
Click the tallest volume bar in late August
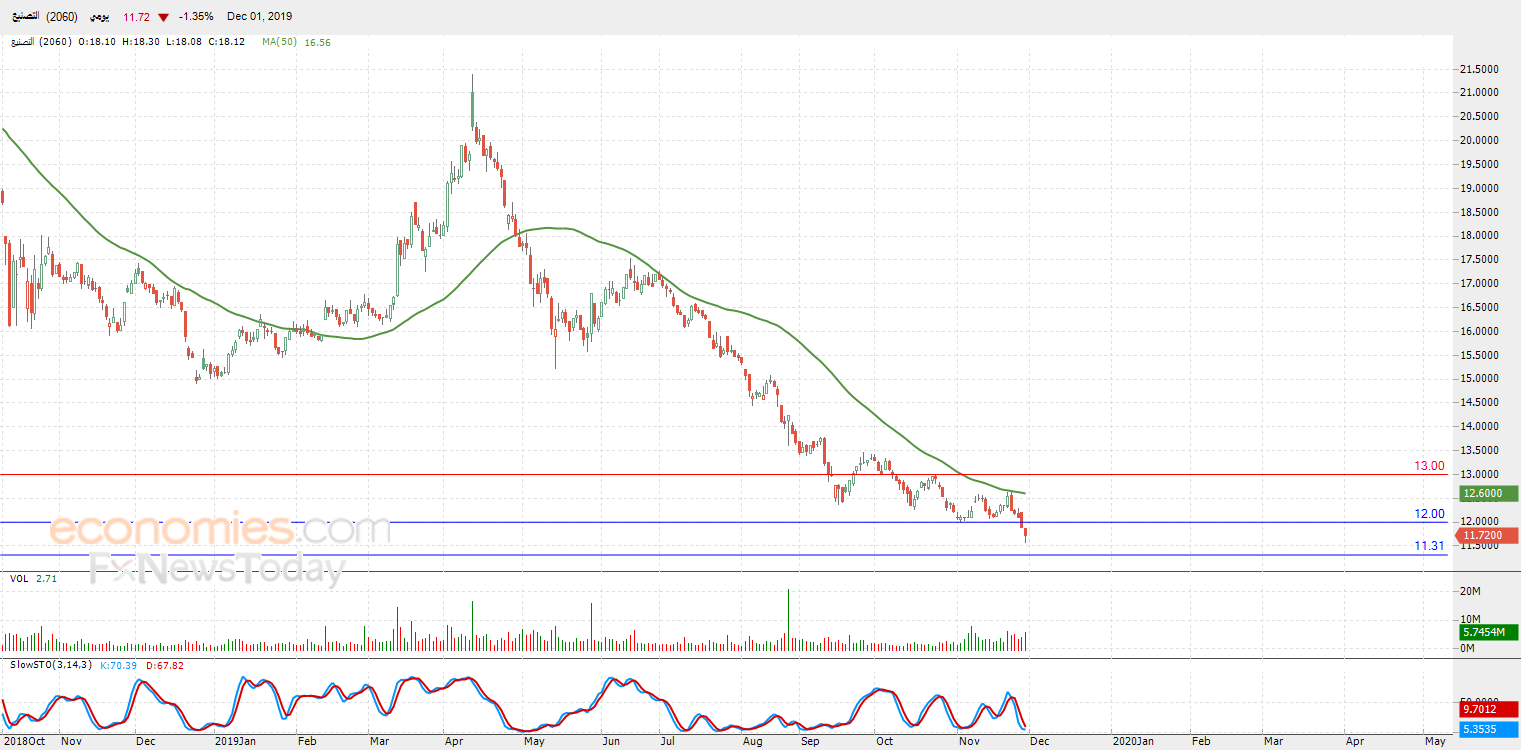[x=789, y=620]
